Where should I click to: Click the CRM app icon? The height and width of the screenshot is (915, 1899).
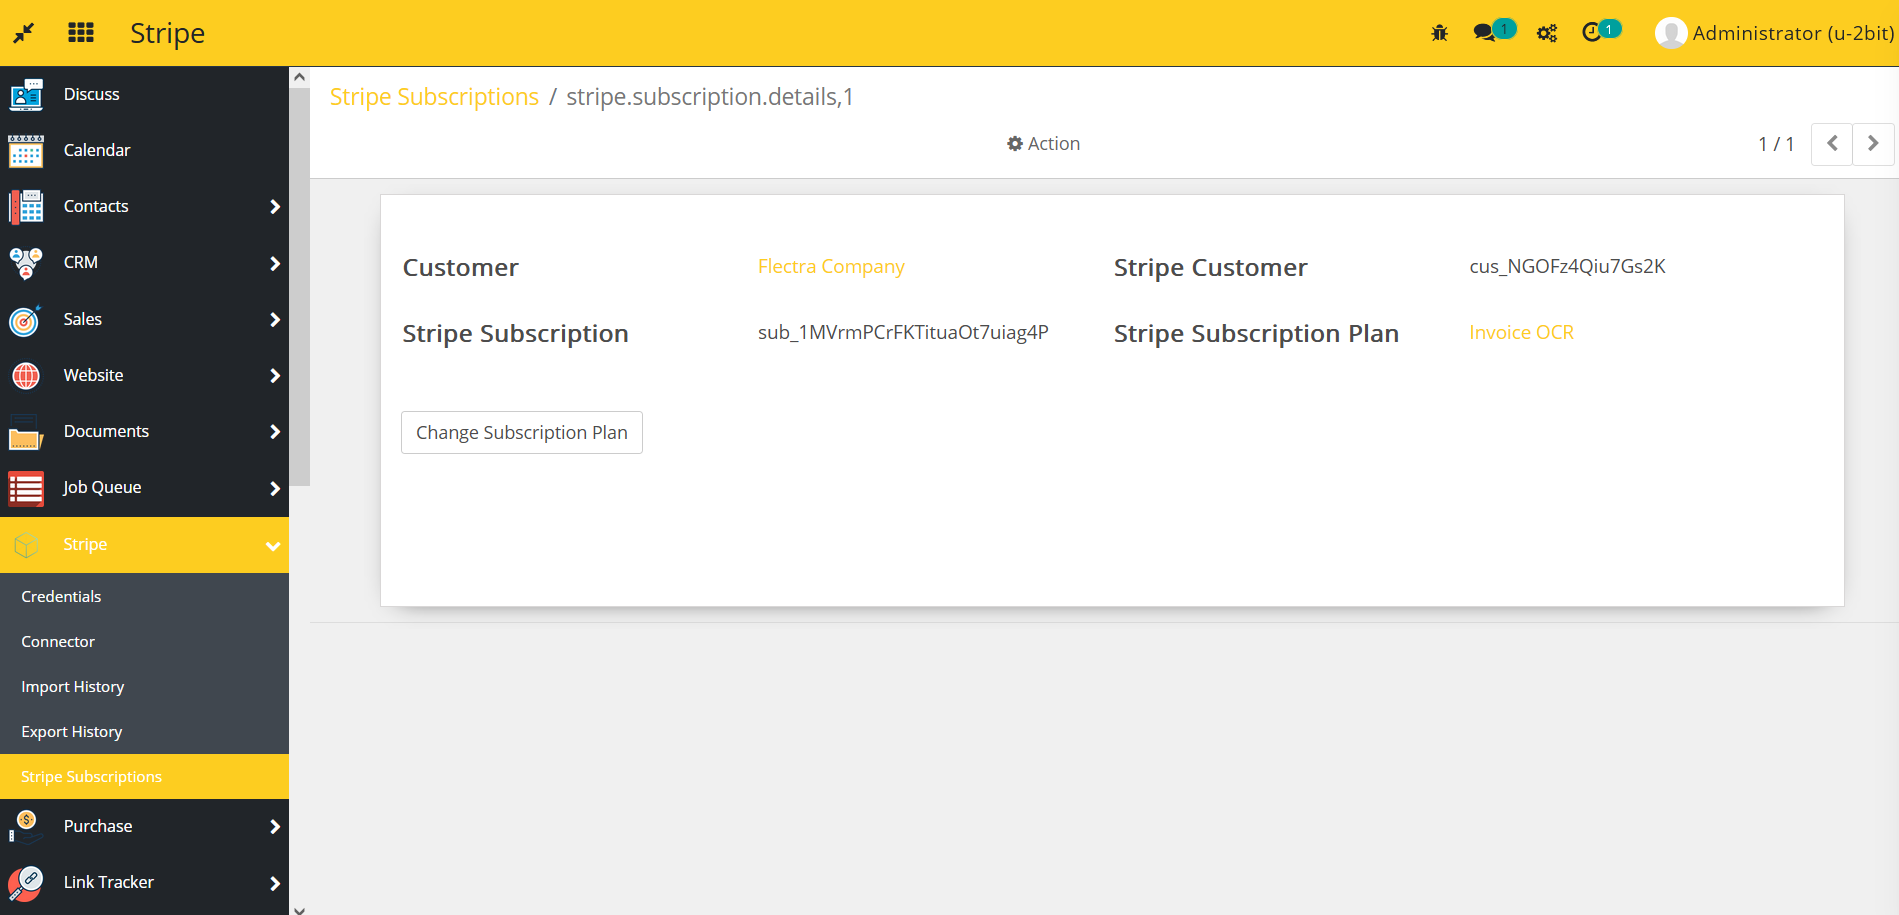click(x=25, y=262)
